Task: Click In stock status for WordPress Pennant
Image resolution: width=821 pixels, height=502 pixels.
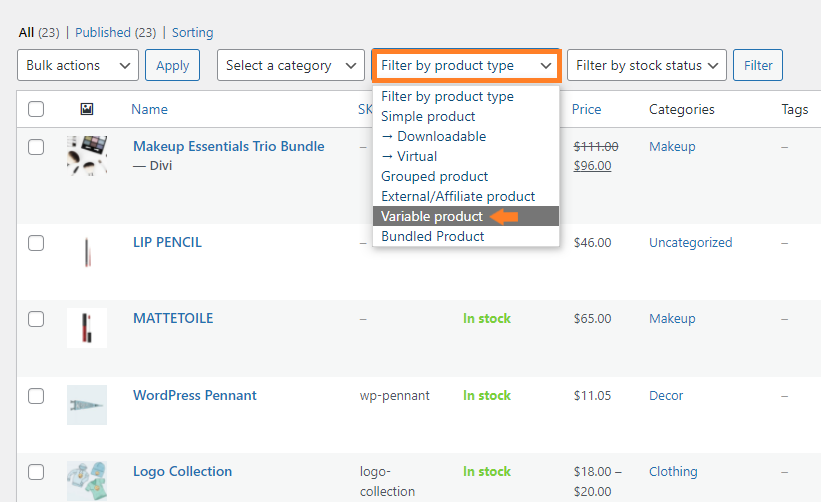Action: (x=487, y=395)
